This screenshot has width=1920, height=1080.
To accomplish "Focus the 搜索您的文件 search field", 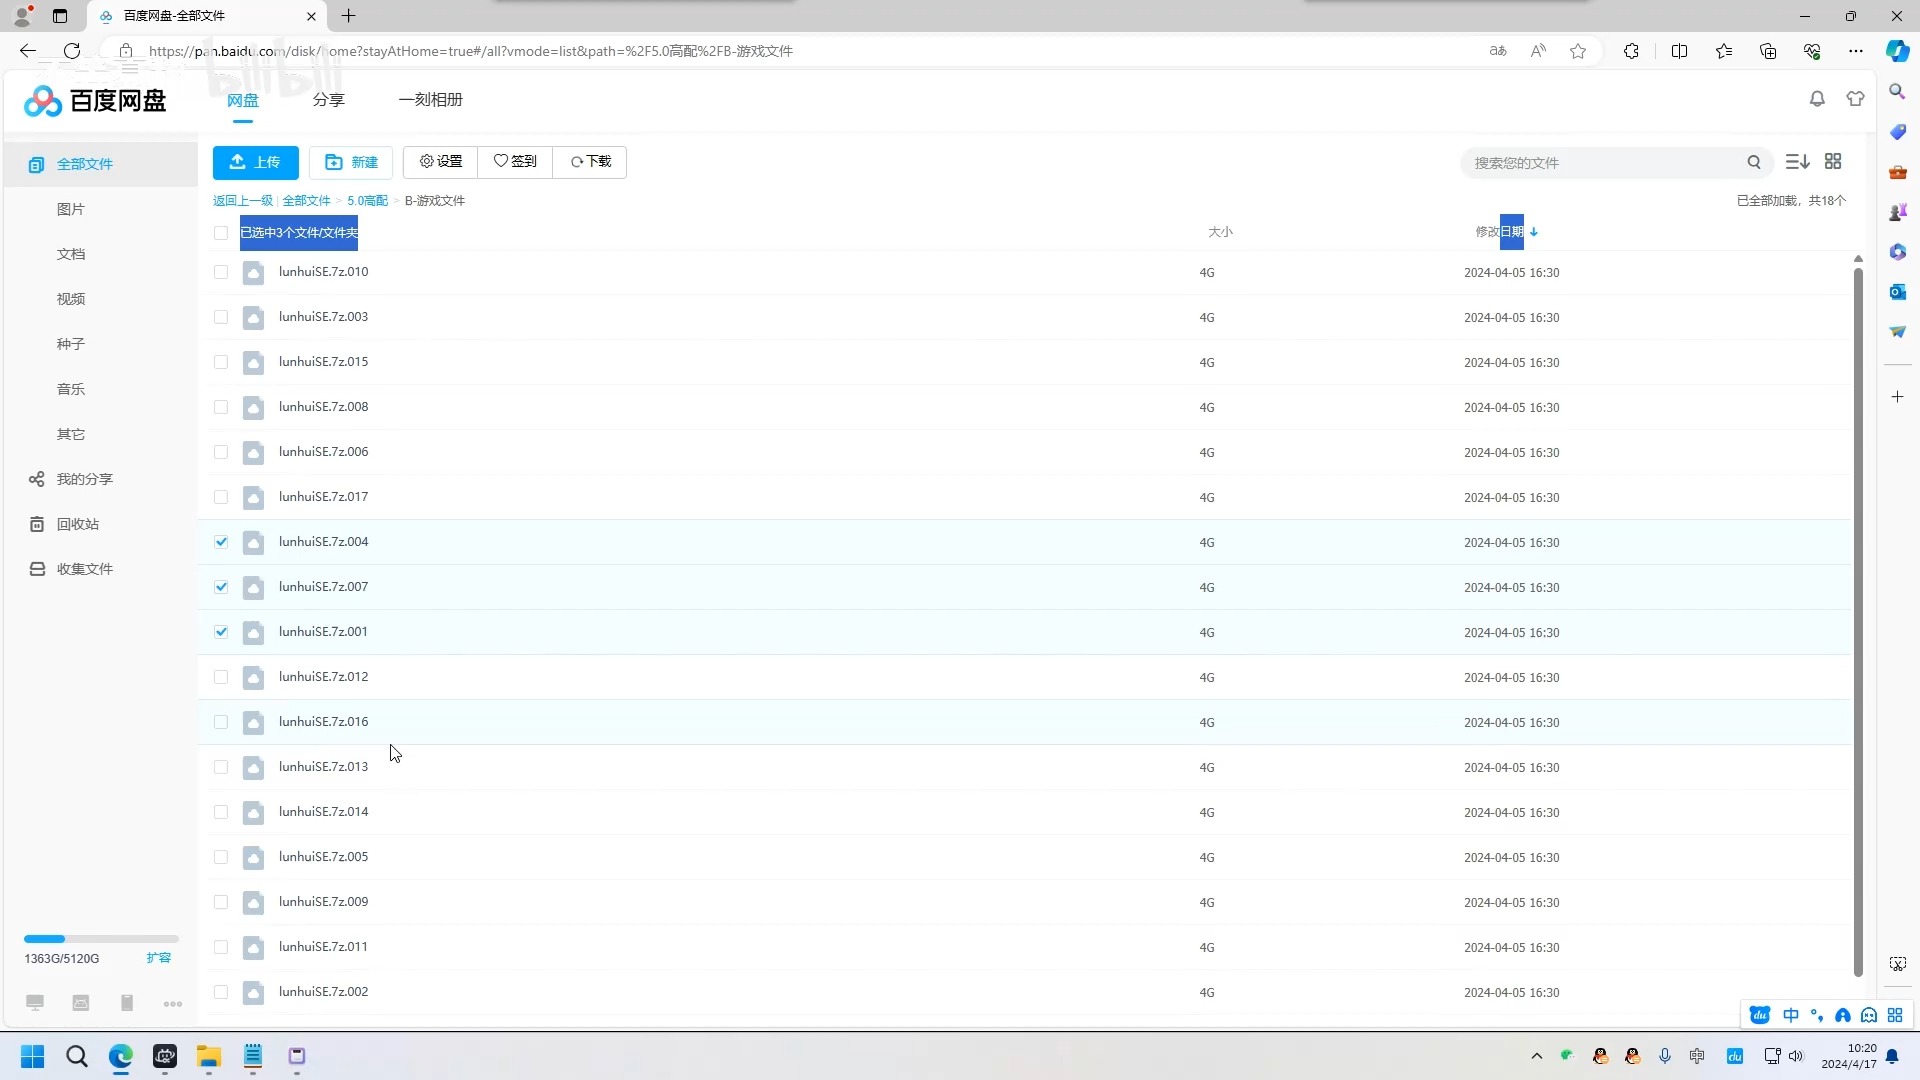I will [1603, 163].
